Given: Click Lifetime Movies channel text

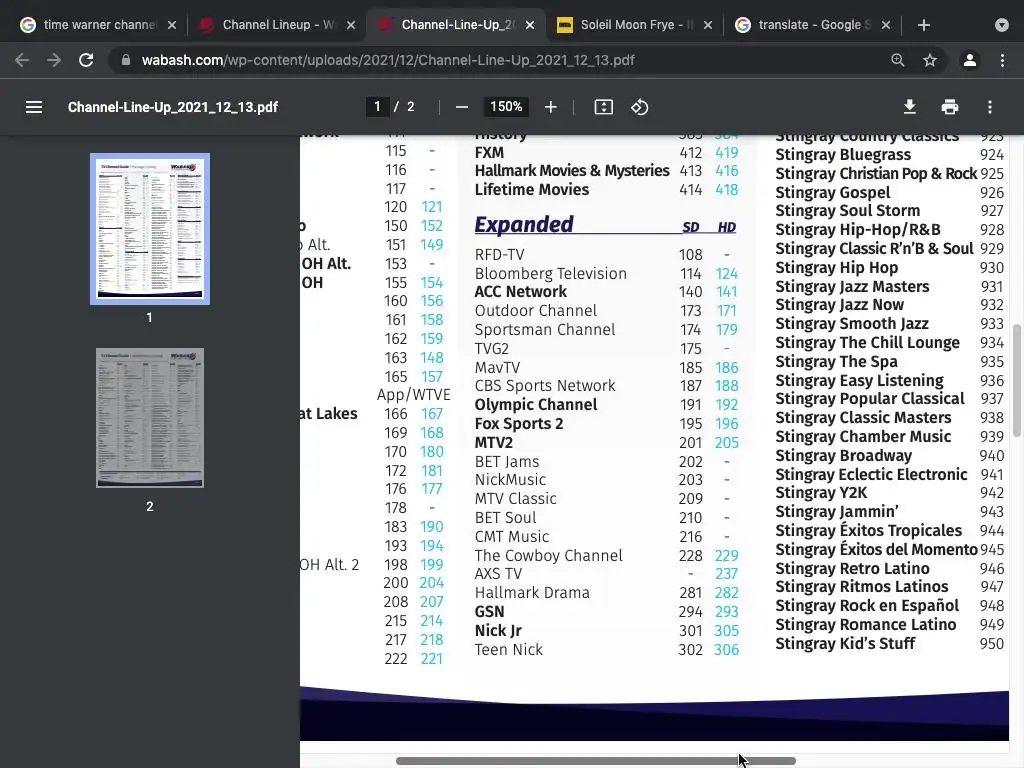Looking at the screenshot, I should tap(532, 189).
